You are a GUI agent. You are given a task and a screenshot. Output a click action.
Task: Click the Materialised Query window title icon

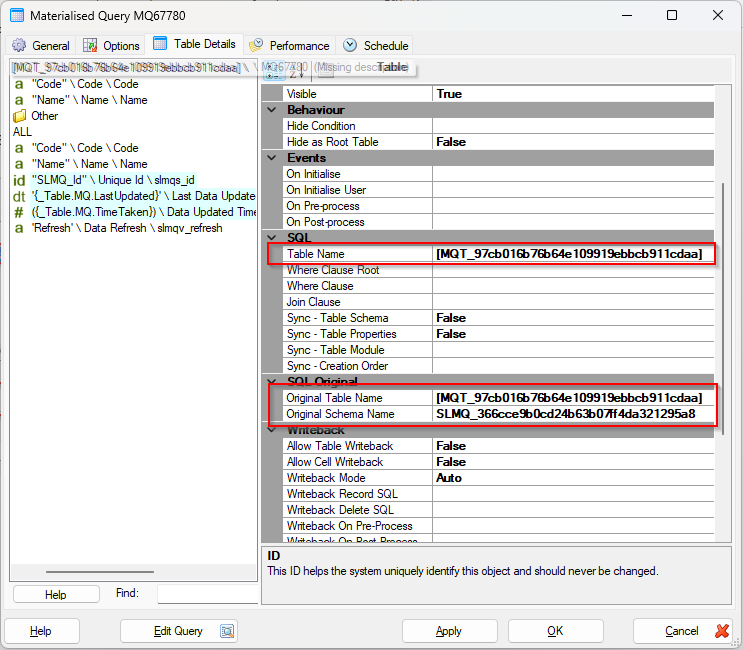pos(17,15)
